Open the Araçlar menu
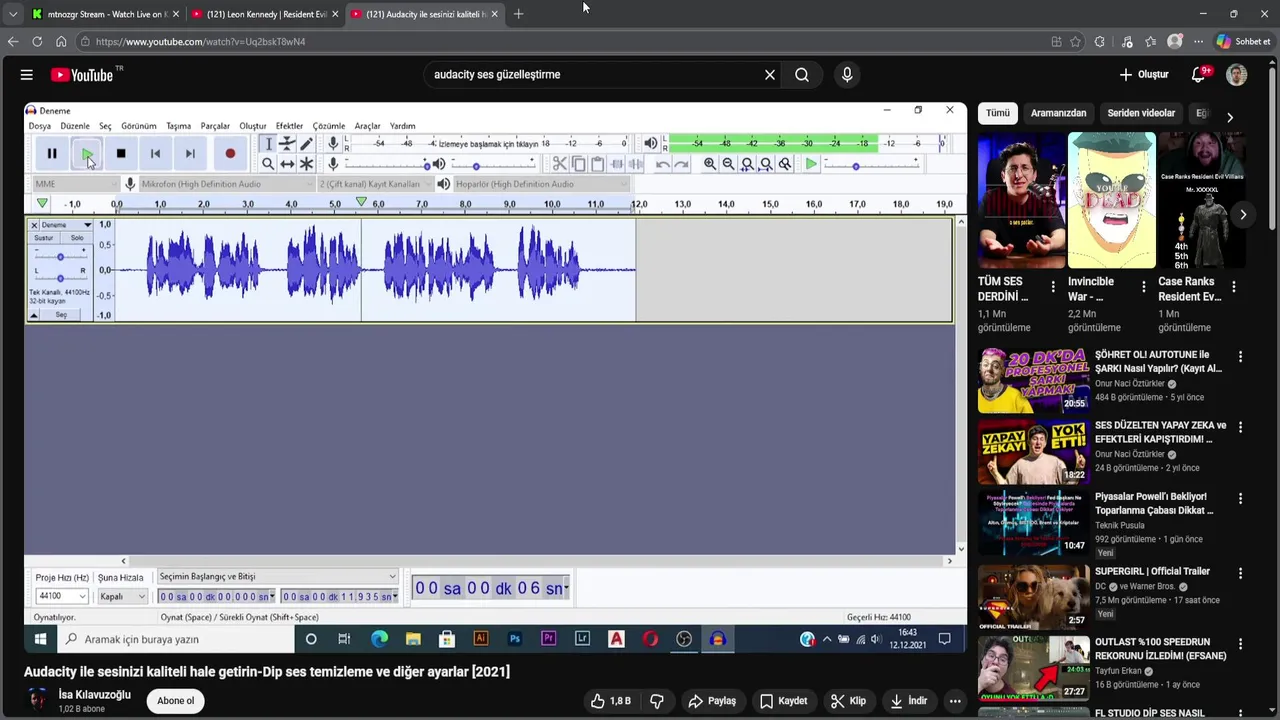Image resolution: width=1280 pixels, height=720 pixels. 367,126
